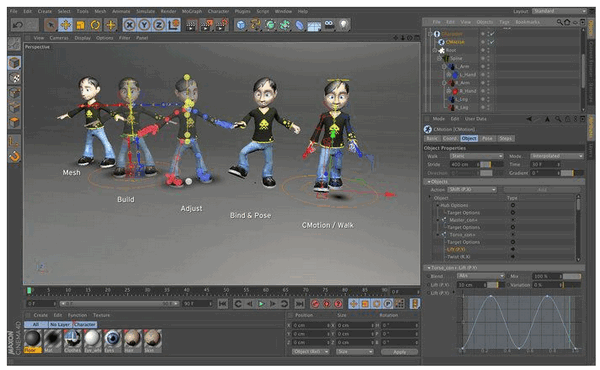This screenshot has height=370, width=600.
Task: Open the Blend dropdown
Action: click(481, 276)
